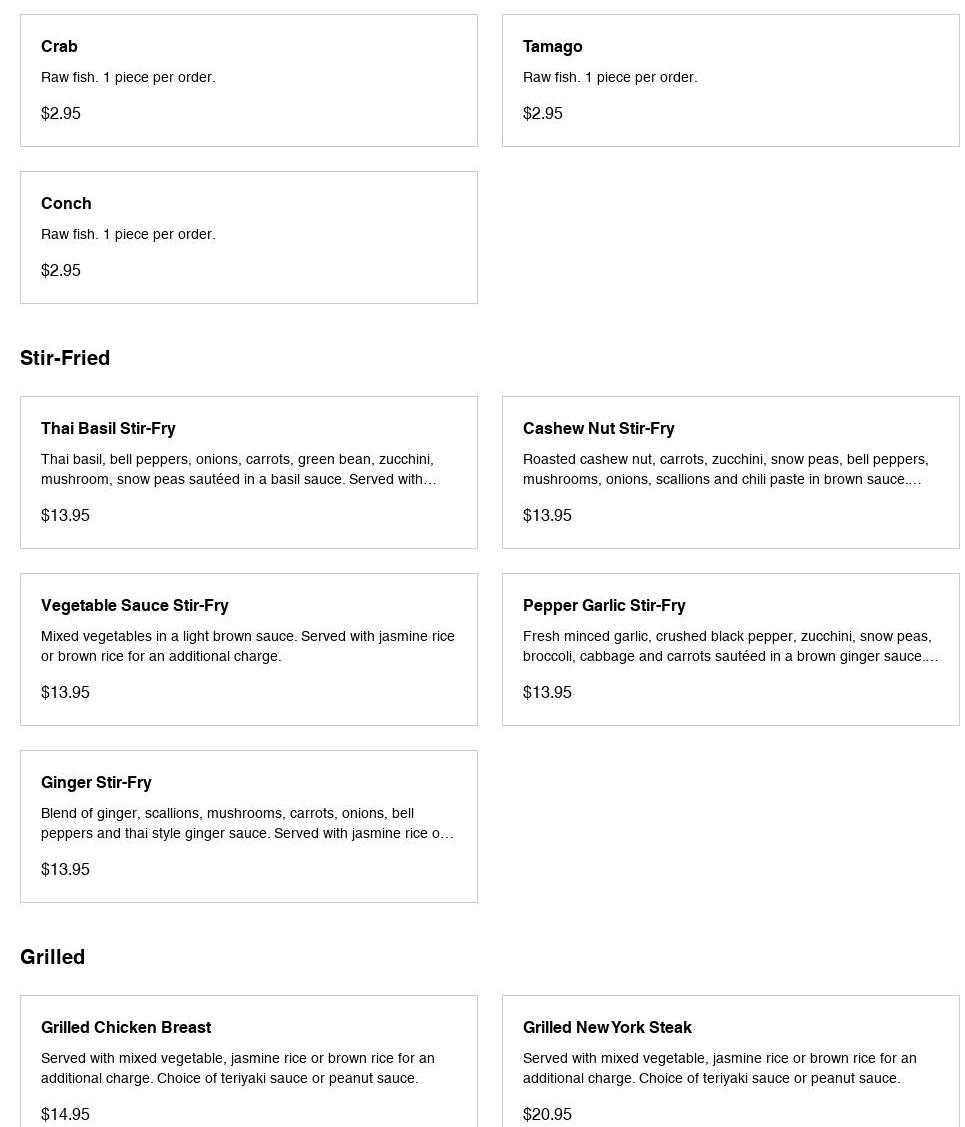The width and height of the screenshot is (965, 1127).
Task: Click the Vegetable Sauce Stir-Fry description
Action: pyautogui.click(x=247, y=646)
